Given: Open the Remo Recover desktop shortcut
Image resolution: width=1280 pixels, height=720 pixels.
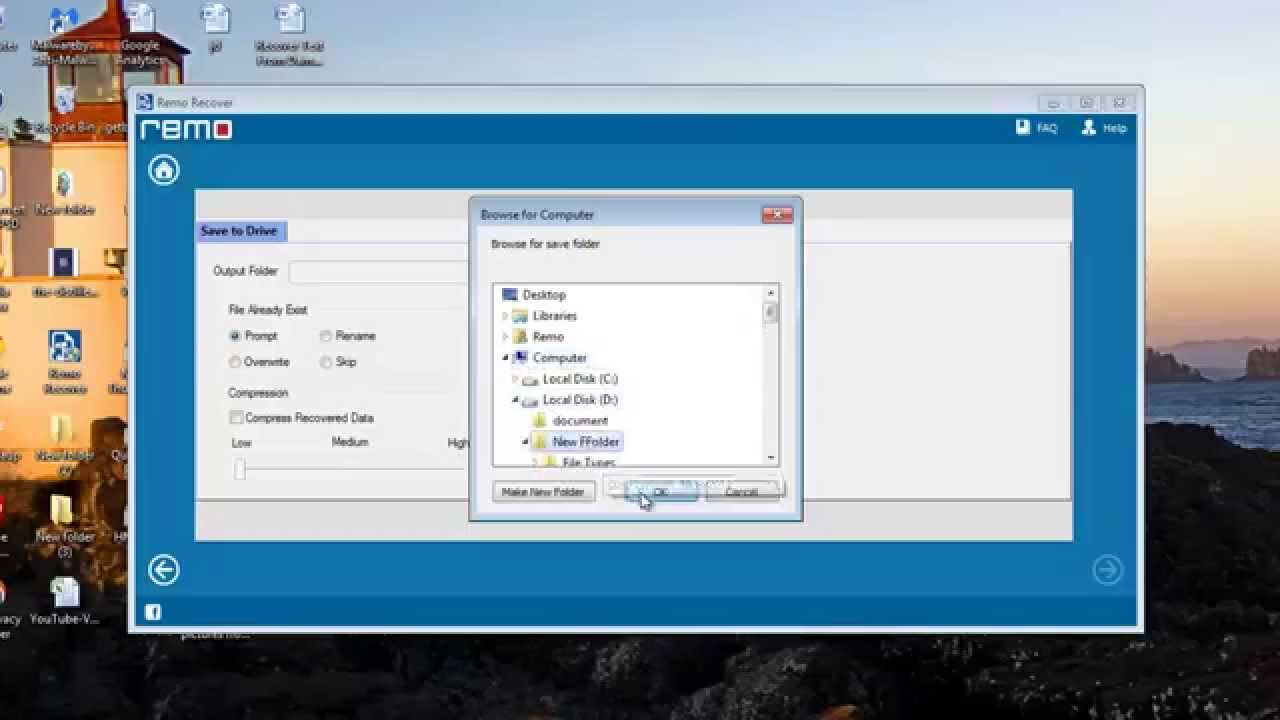Looking at the screenshot, I should tap(65, 362).
